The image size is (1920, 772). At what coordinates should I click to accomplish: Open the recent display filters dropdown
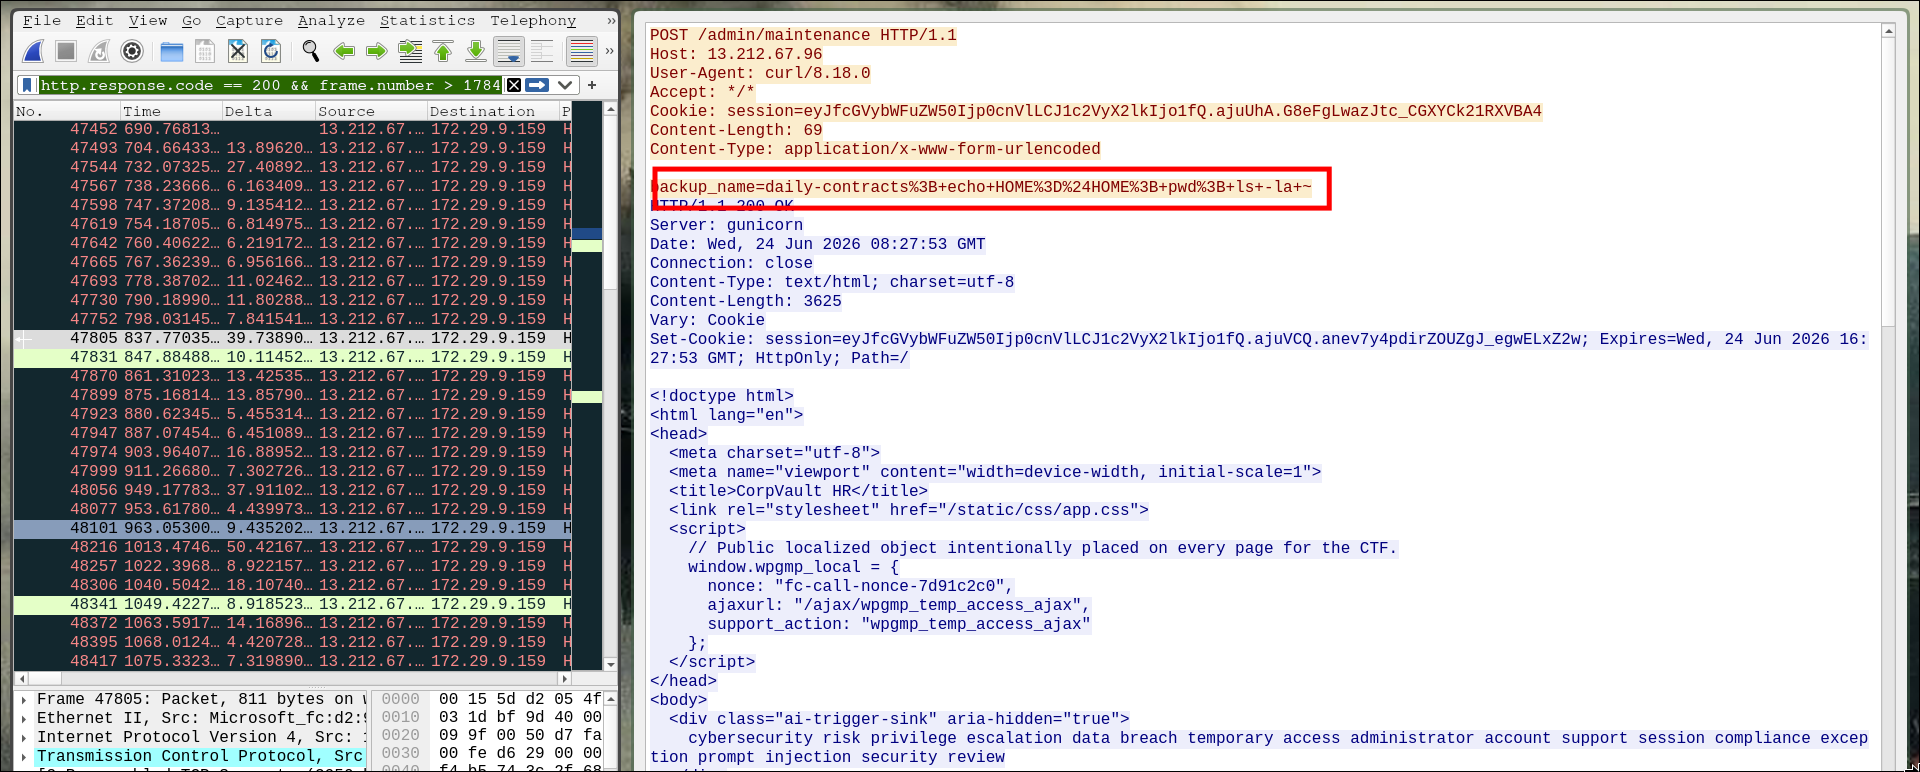(x=565, y=85)
